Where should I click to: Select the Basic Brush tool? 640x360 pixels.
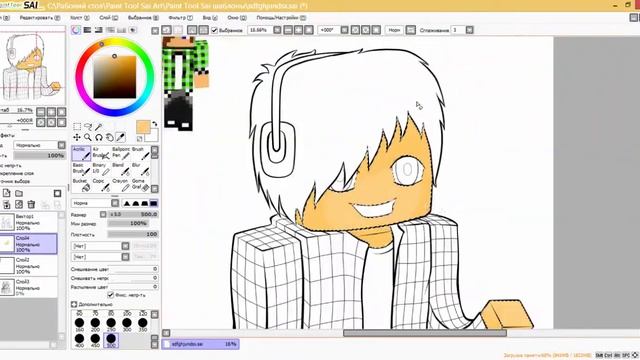(81, 169)
